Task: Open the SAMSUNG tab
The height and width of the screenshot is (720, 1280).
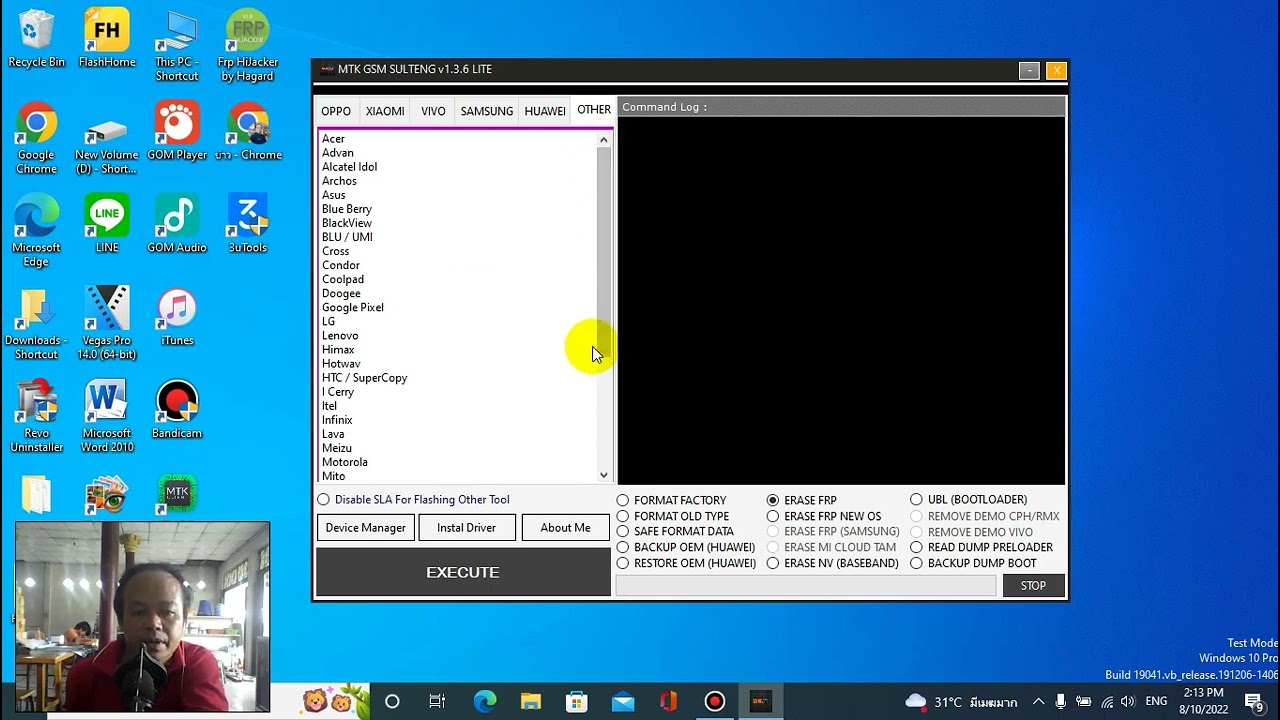Action: [487, 111]
